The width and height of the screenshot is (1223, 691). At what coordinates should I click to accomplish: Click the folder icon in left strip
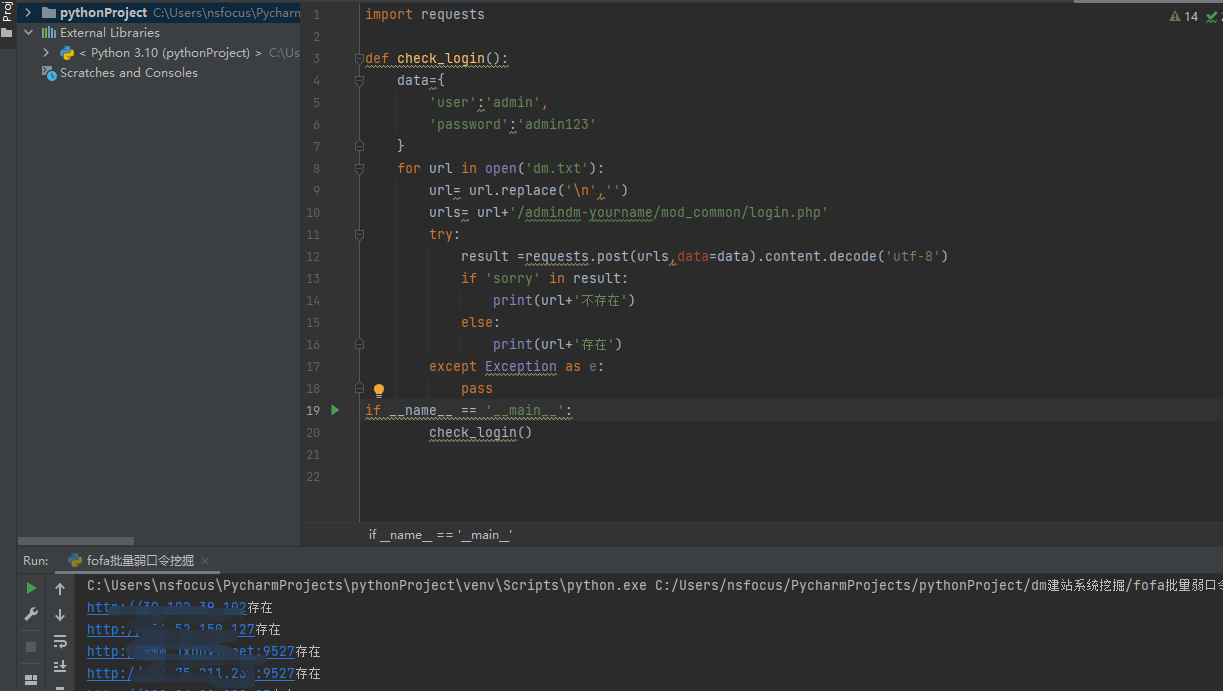click(x=7, y=33)
